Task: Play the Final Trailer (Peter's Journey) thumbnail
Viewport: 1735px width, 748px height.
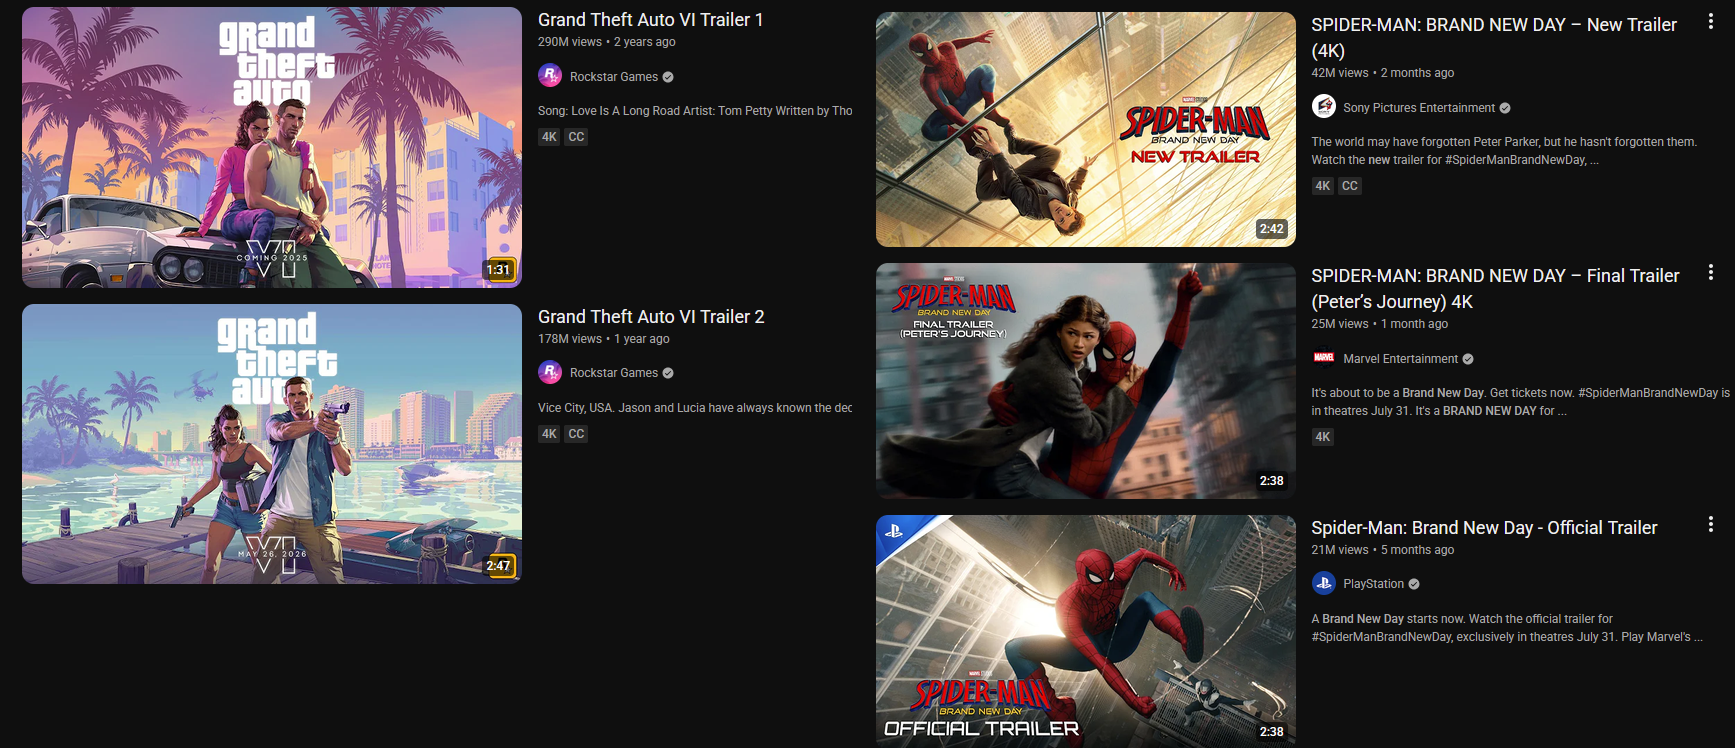Action: click(x=1086, y=381)
